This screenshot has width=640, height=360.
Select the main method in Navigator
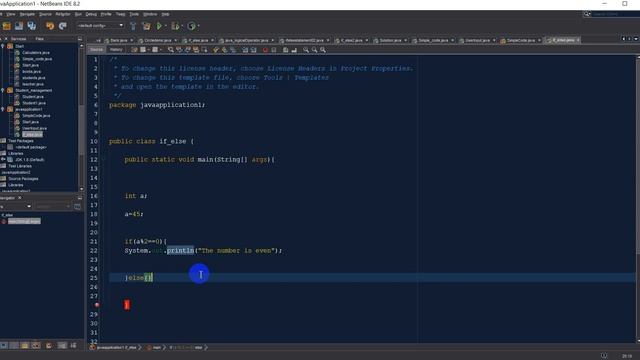[24, 221]
